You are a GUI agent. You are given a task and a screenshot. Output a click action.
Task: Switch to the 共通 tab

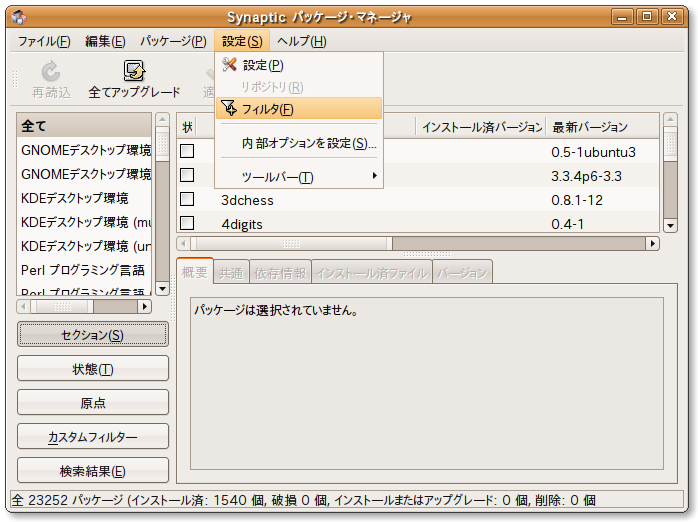(231, 273)
